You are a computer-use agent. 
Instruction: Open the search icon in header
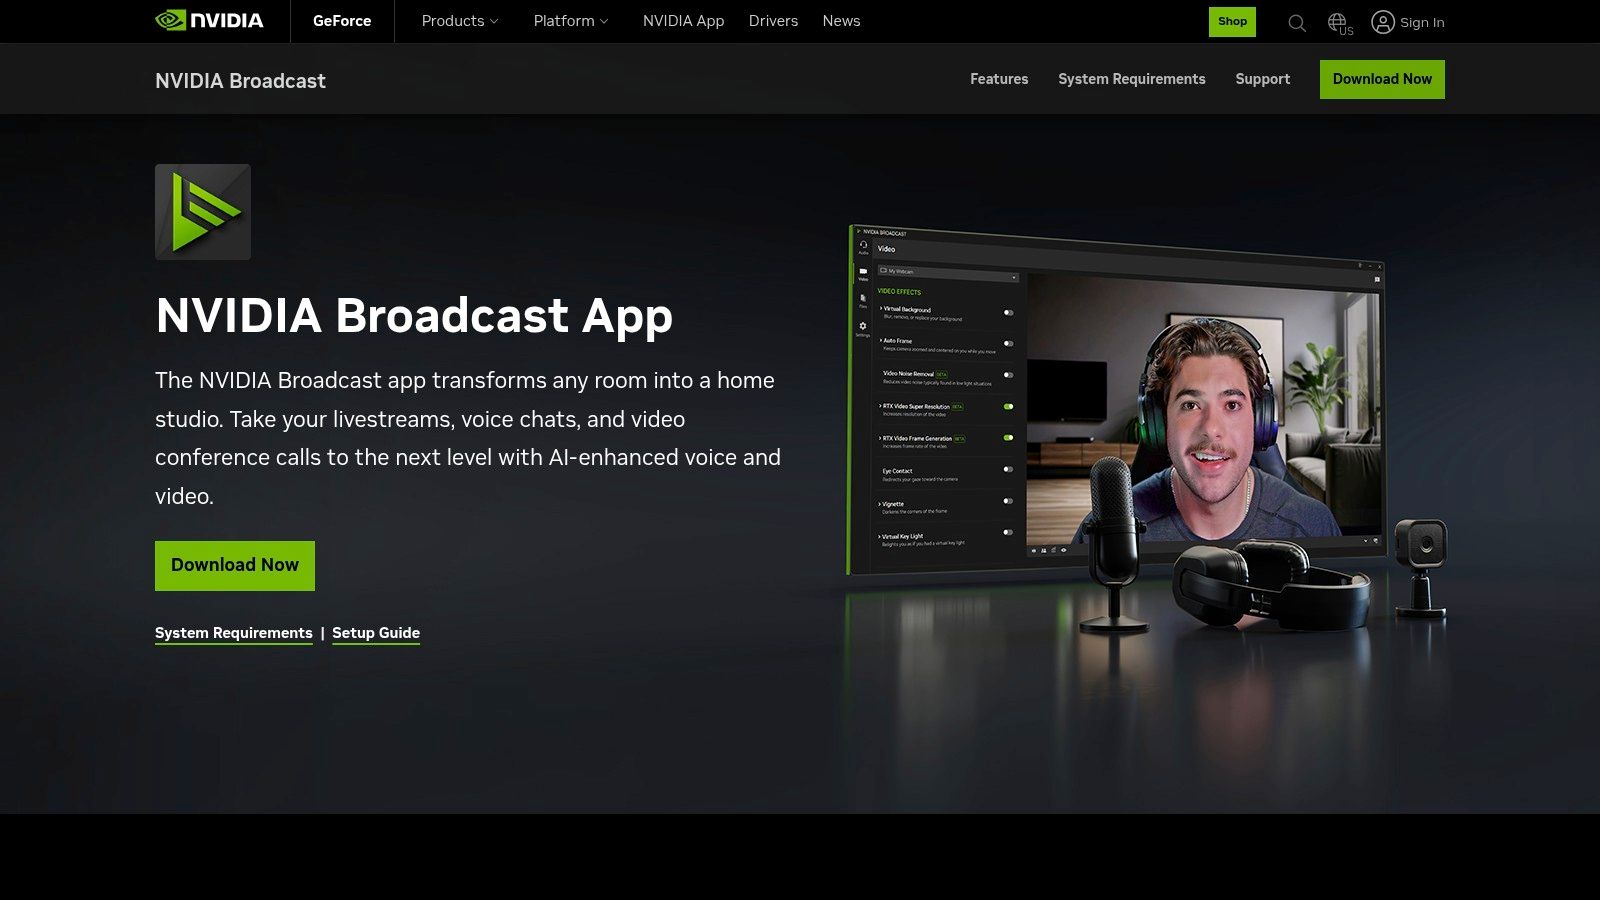click(x=1297, y=22)
